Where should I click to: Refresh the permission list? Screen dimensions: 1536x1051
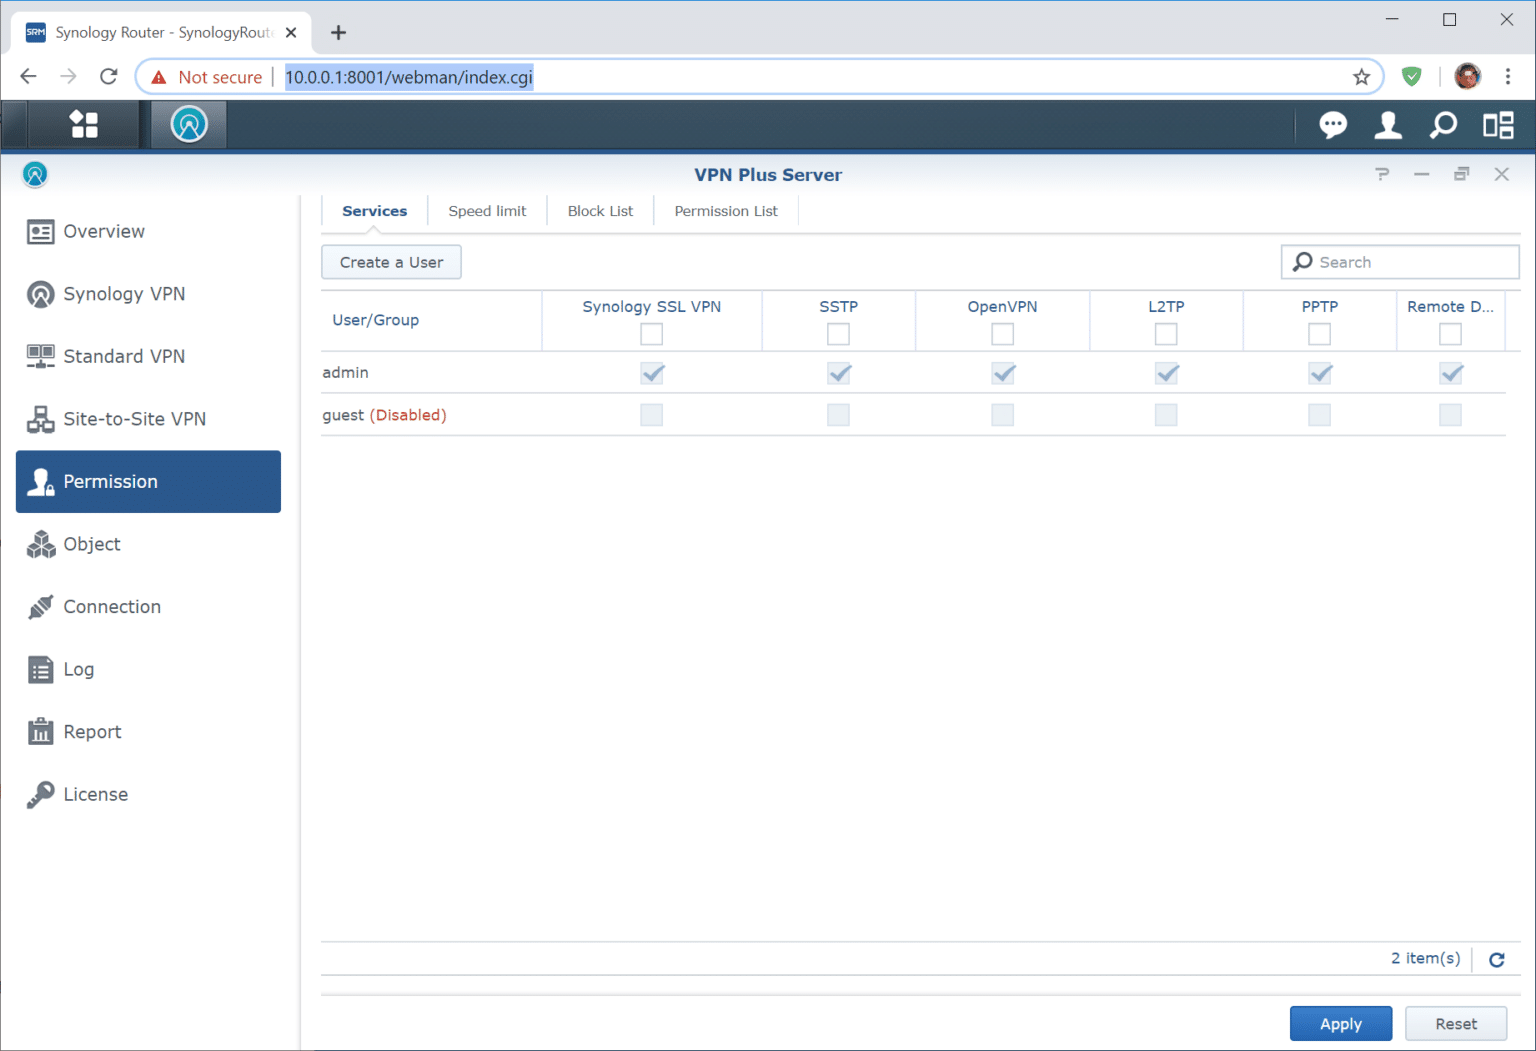pyautogui.click(x=1496, y=960)
